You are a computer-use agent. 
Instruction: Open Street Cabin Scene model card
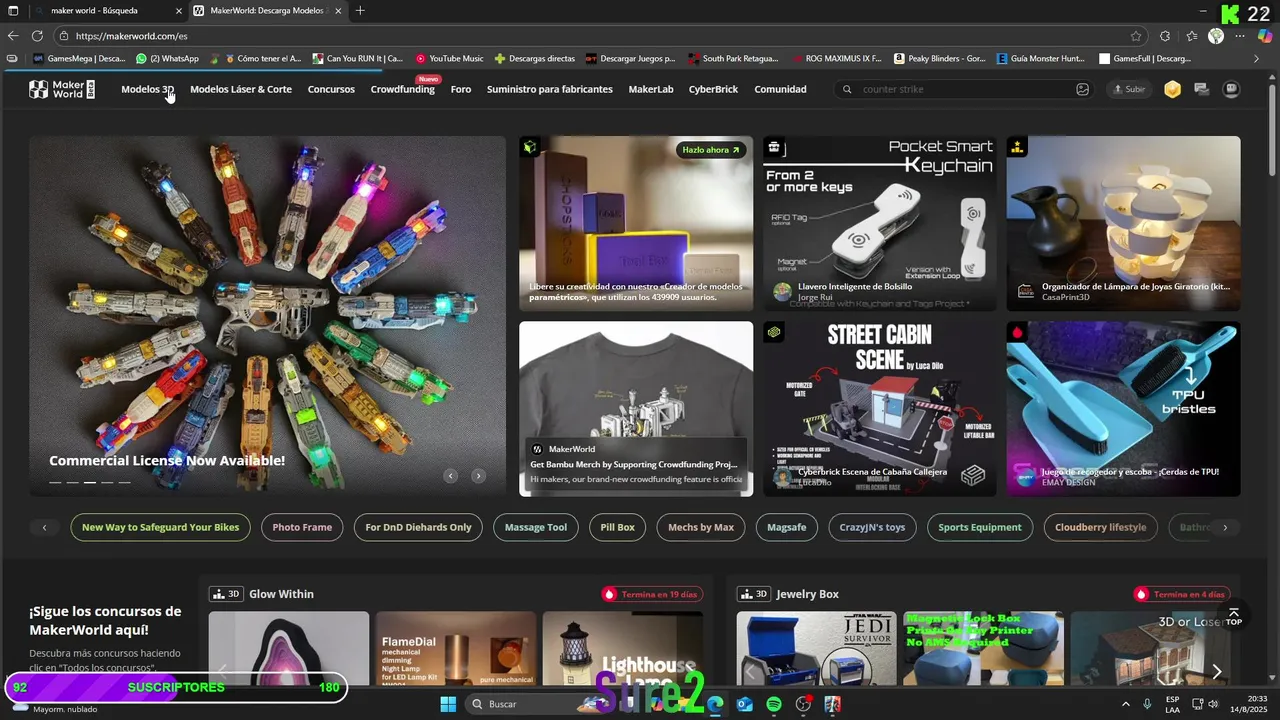[x=879, y=408]
